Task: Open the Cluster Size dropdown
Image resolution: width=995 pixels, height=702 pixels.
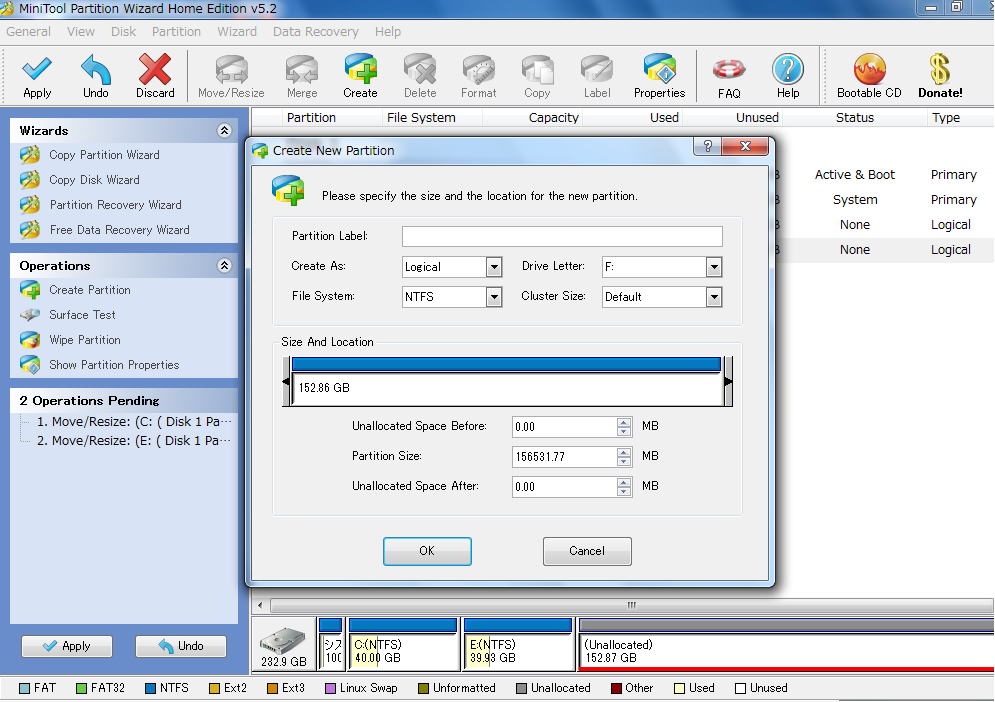Action: coord(714,297)
